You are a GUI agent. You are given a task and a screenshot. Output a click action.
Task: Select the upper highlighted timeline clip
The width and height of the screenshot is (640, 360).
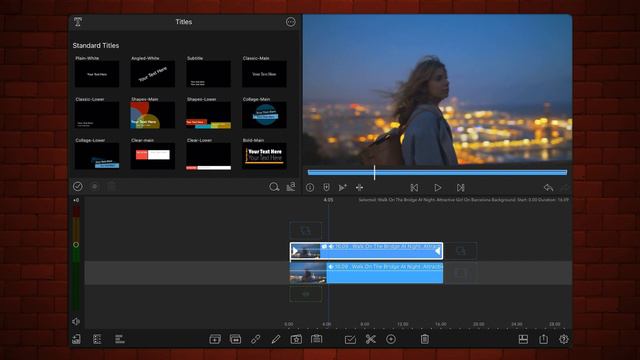[x=366, y=251]
